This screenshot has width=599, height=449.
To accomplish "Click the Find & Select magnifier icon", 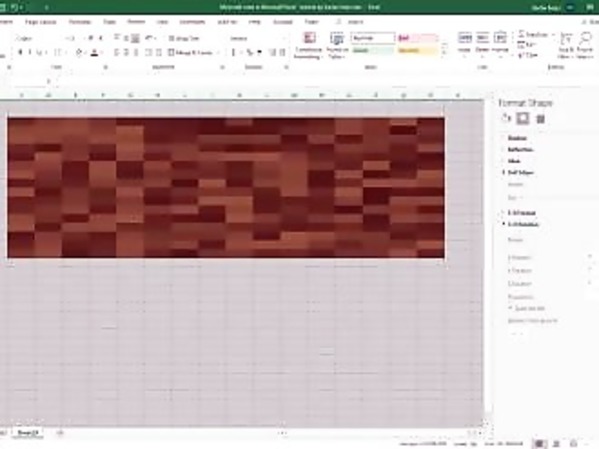I will coord(585,45).
